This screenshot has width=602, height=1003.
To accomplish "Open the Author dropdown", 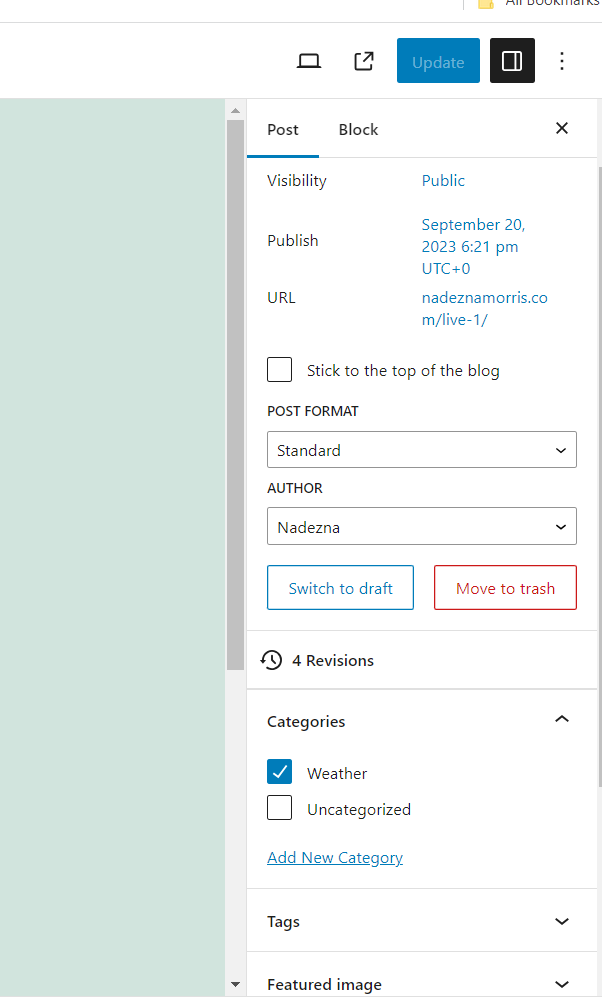I will tap(421, 527).
